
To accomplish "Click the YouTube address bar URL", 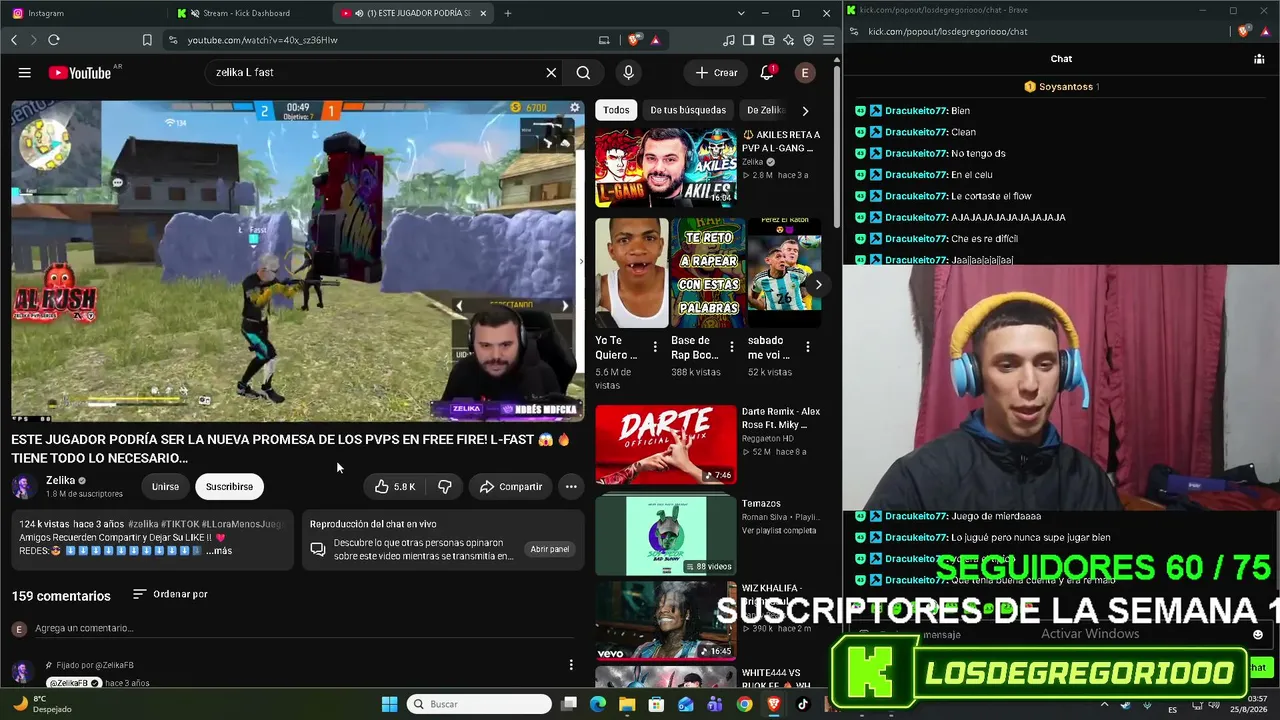I will (263, 40).
